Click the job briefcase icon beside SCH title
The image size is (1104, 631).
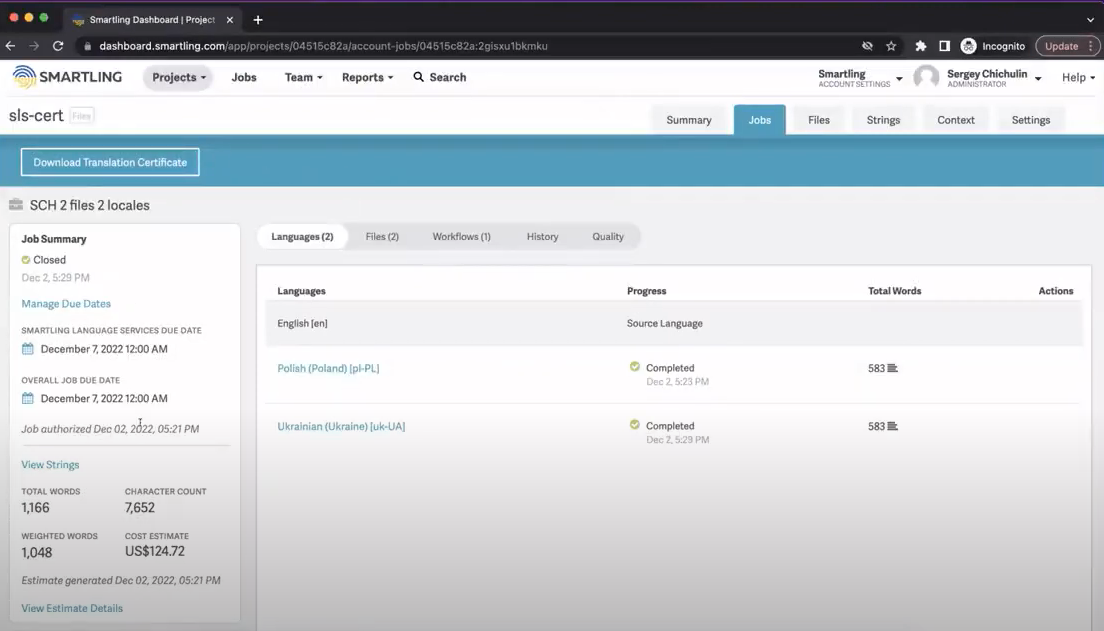click(x=15, y=205)
